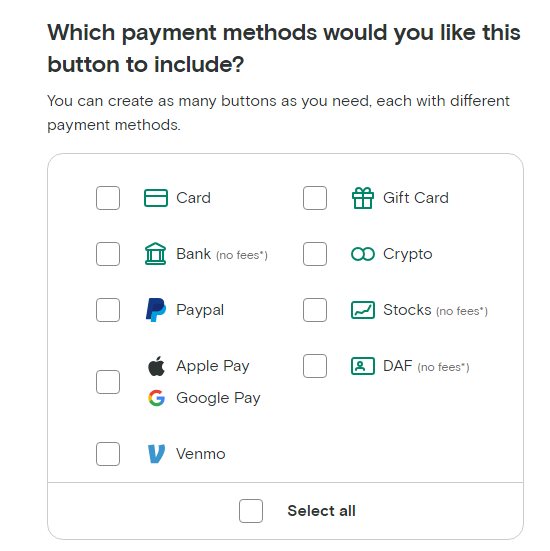The image size is (550, 551).
Task: Select the Venmo checkbox
Action: pyautogui.click(x=108, y=454)
